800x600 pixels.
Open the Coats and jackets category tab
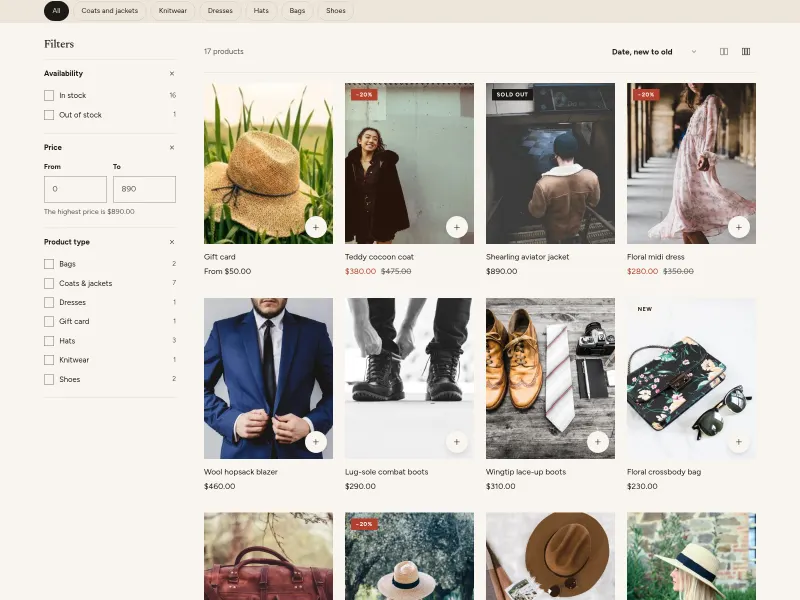click(x=110, y=11)
